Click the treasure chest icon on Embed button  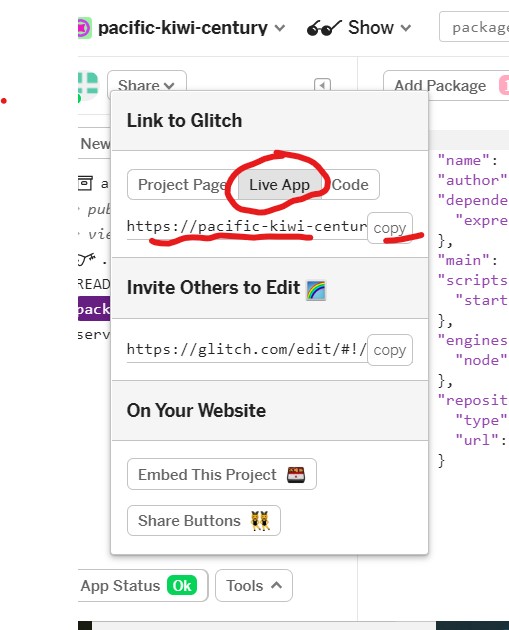[296, 475]
